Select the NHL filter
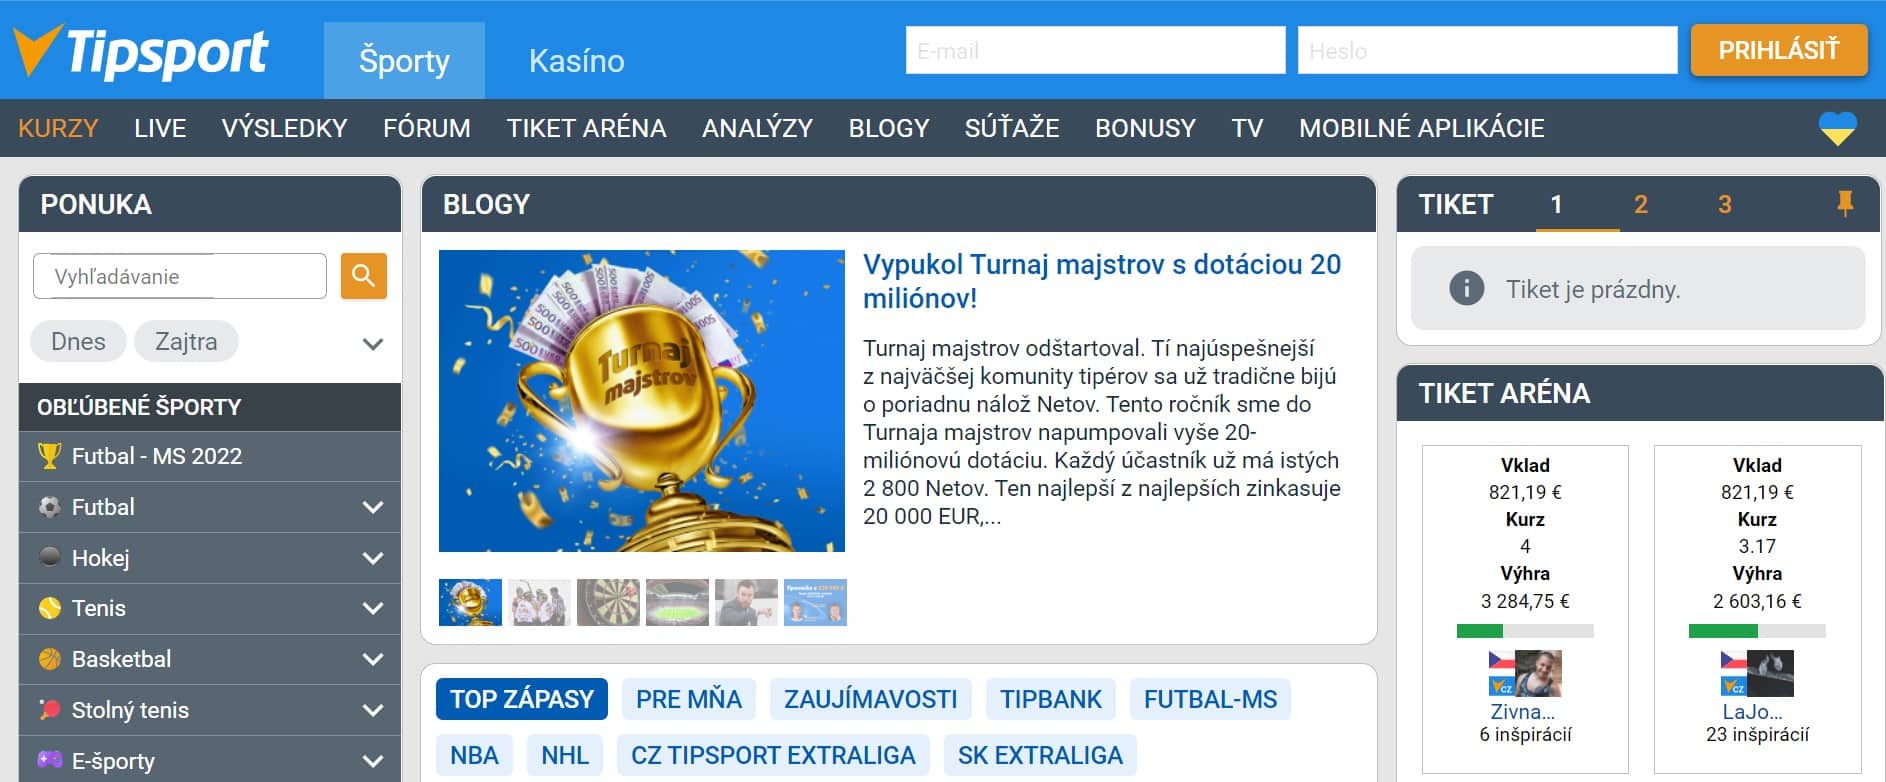Image resolution: width=1886 pixels, height=782 pixels. coord(565,755)
